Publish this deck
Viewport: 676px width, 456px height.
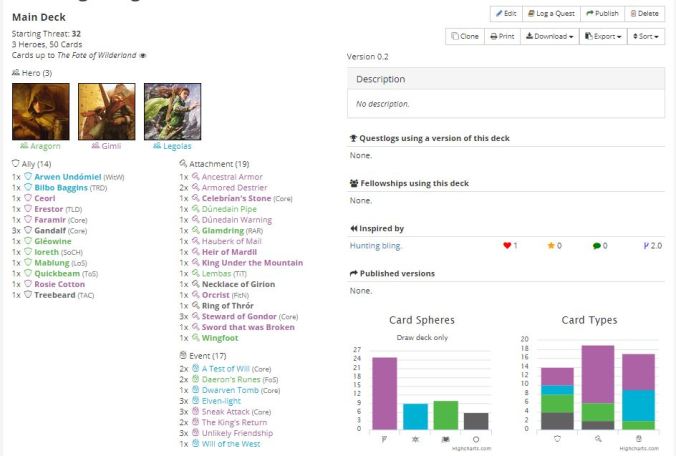click(x=602, y=14)
